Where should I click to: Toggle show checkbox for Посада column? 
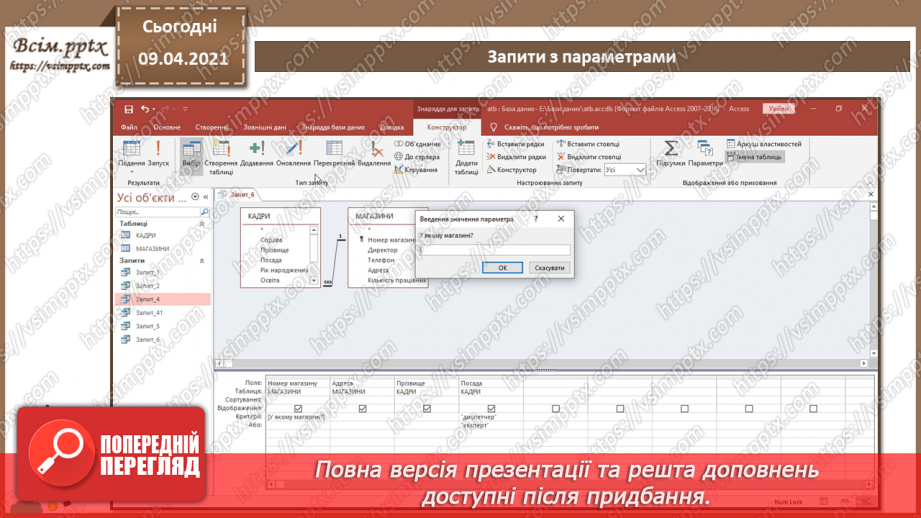[492, 409]
